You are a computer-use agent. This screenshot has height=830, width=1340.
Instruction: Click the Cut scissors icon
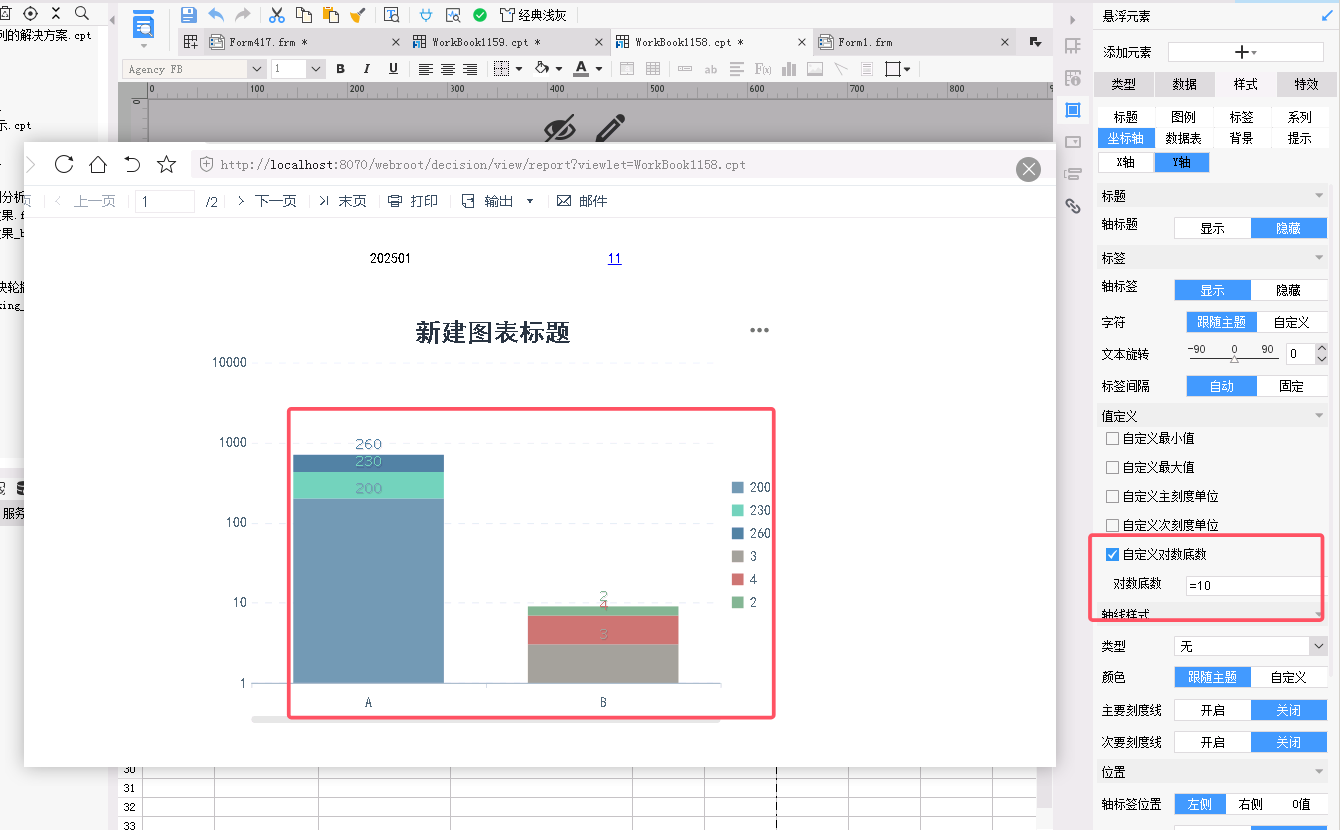[x=277, y=15]
